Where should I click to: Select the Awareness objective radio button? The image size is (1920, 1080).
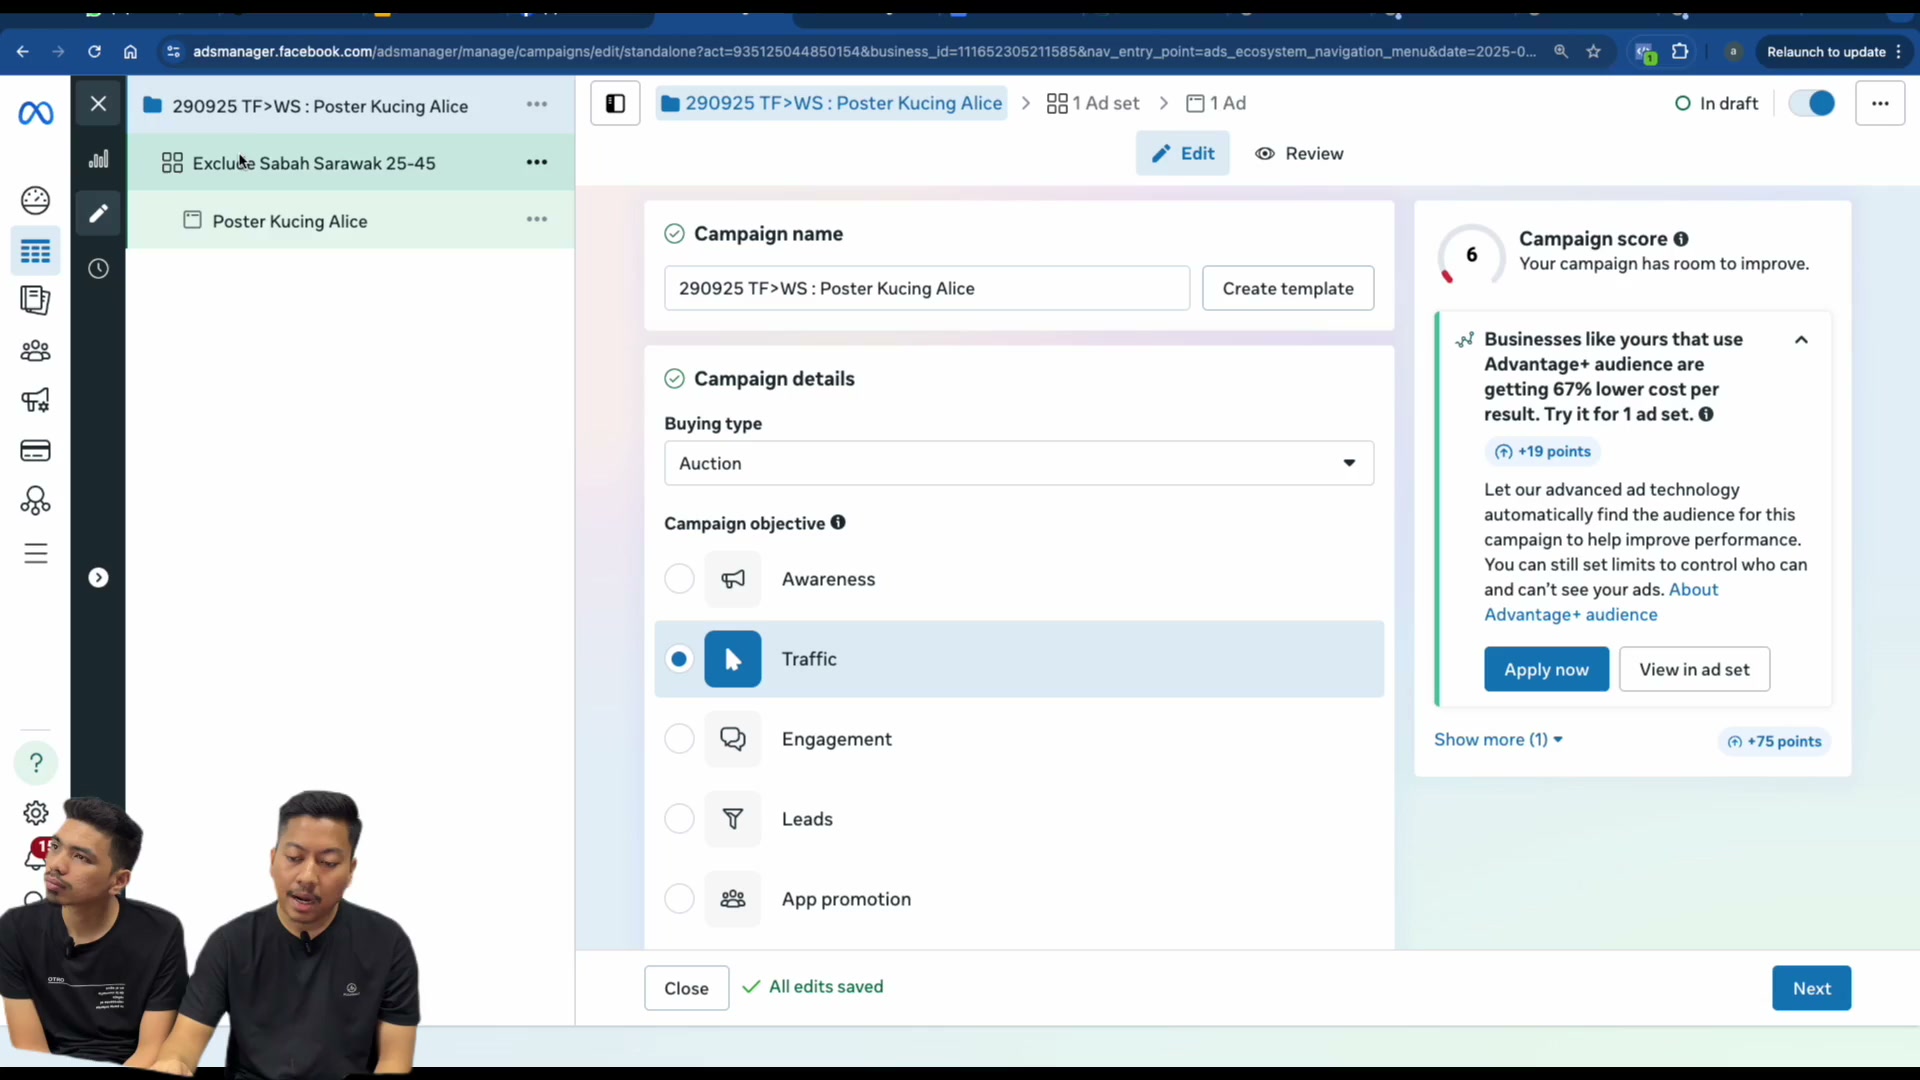click(x=679, y=578)
